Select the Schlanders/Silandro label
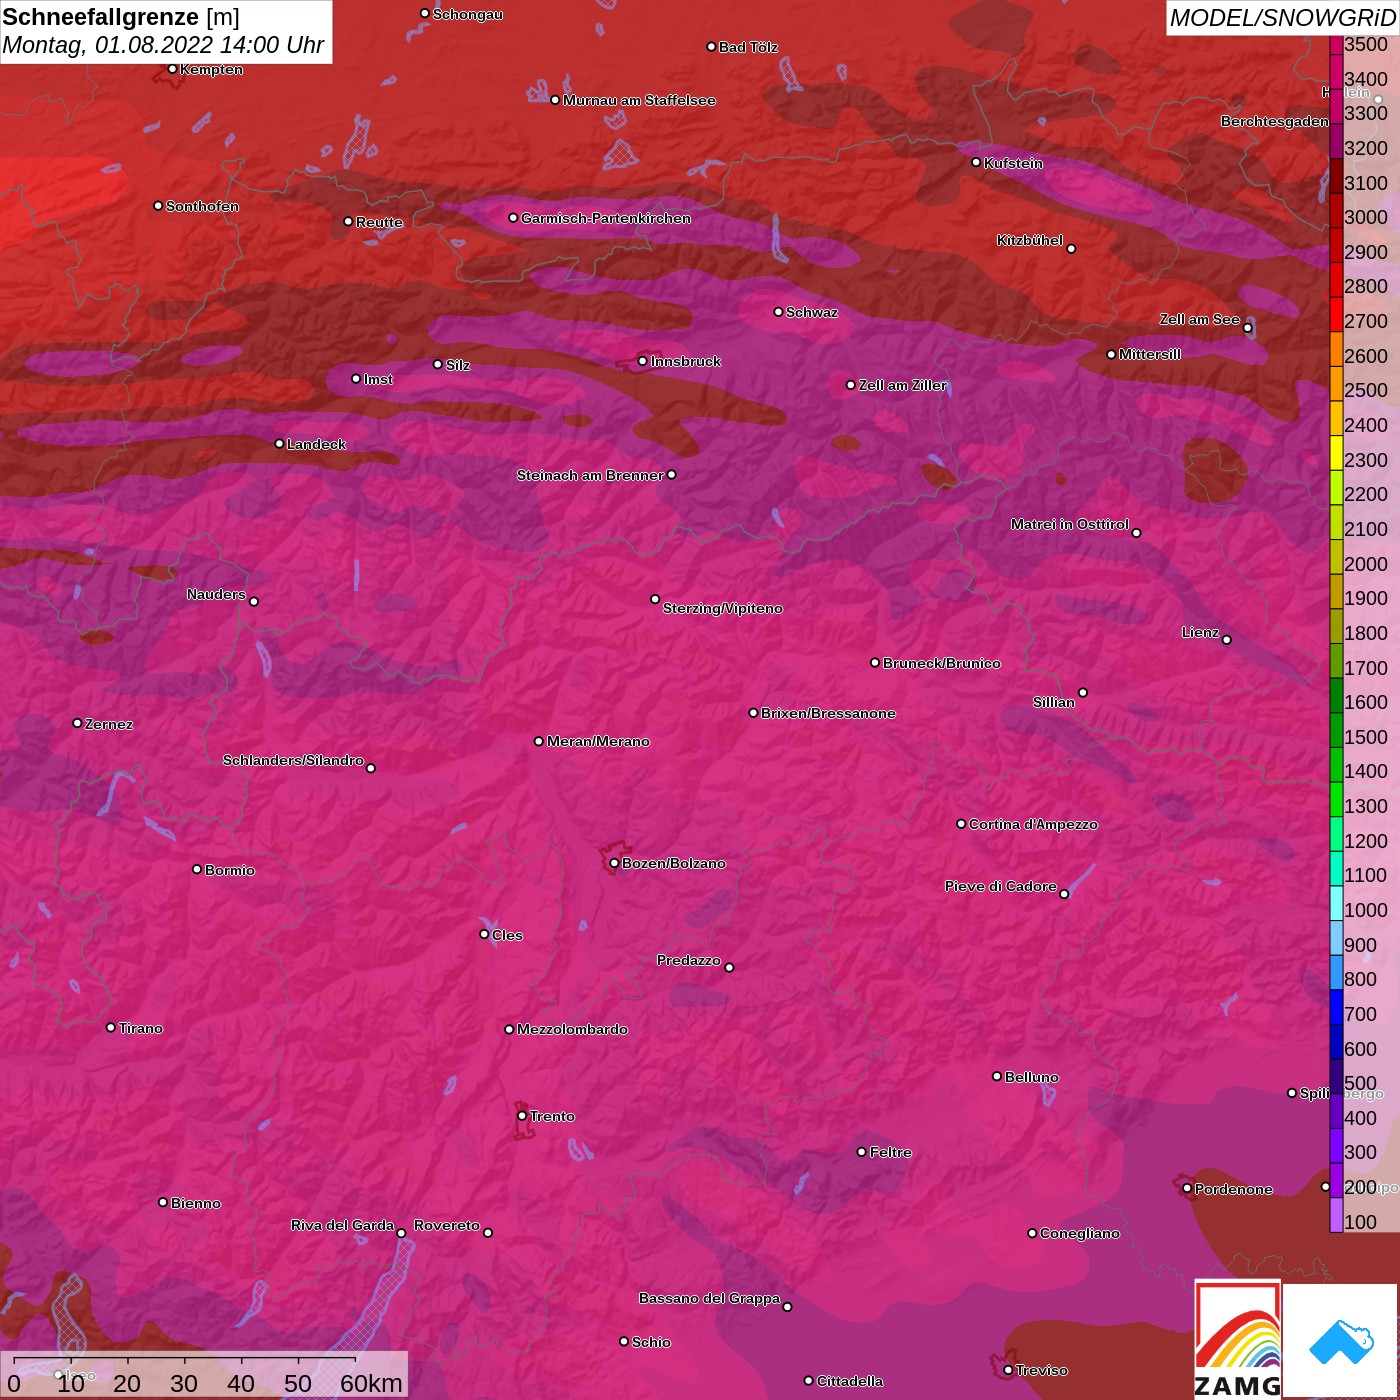Viewport: 1400px width, 1400px height. point(293,760)
